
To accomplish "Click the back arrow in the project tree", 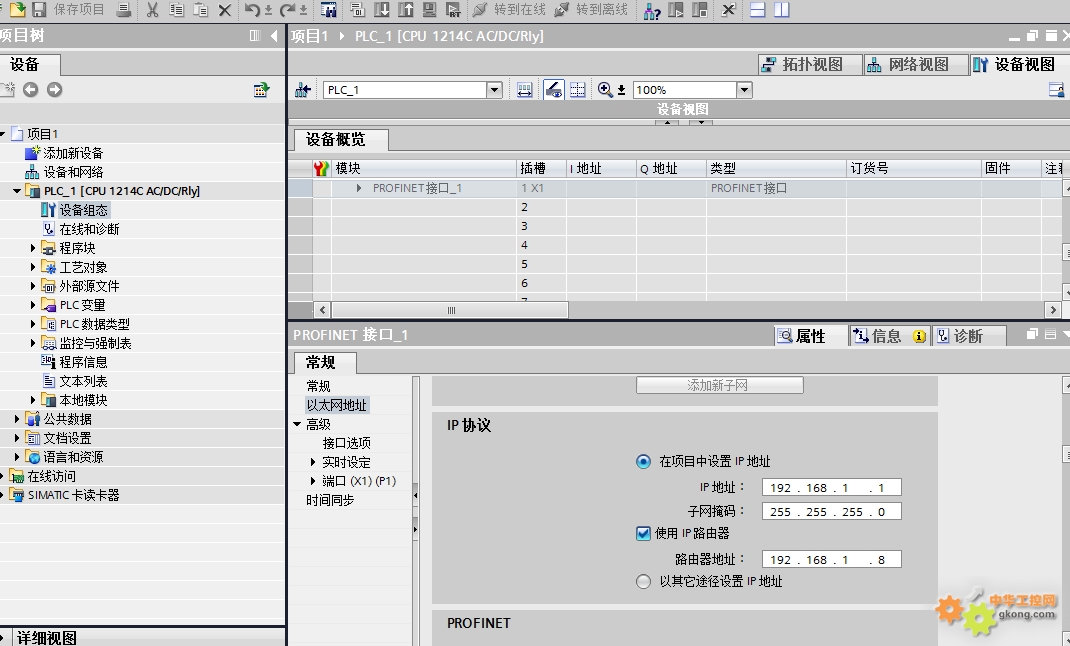I will pos(31,89).
